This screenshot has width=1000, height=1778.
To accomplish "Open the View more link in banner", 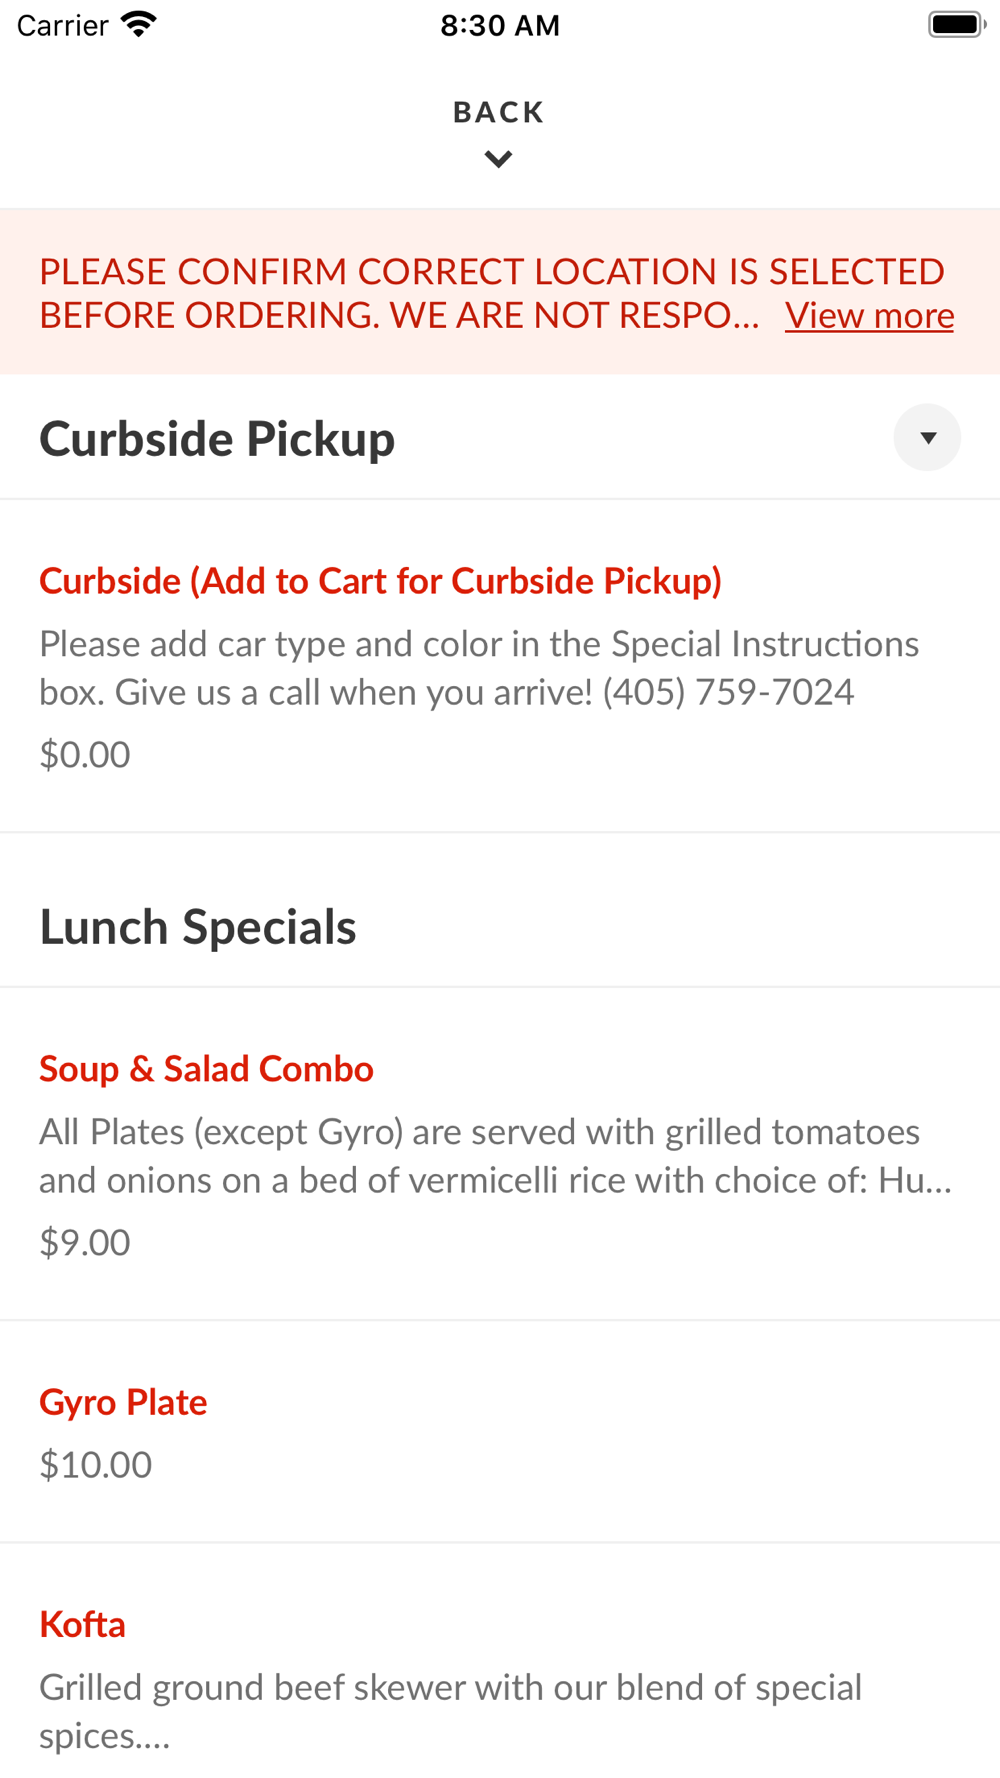I will coord(869,316).
